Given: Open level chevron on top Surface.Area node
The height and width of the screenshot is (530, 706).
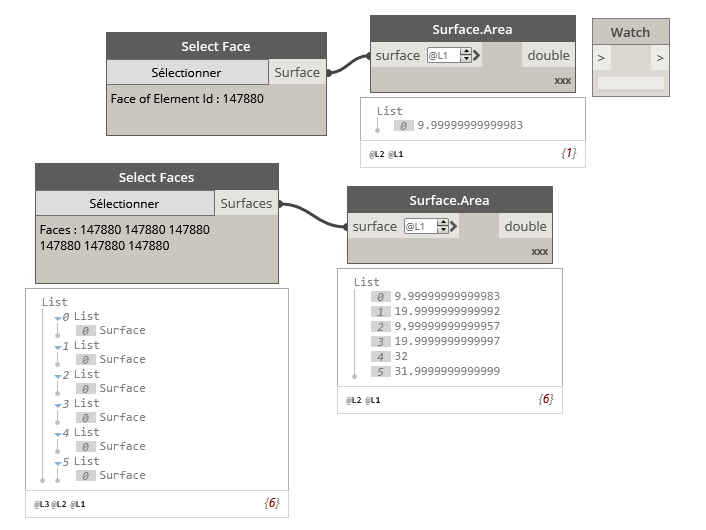Looking at the screenshot, I should pos(478,56).
